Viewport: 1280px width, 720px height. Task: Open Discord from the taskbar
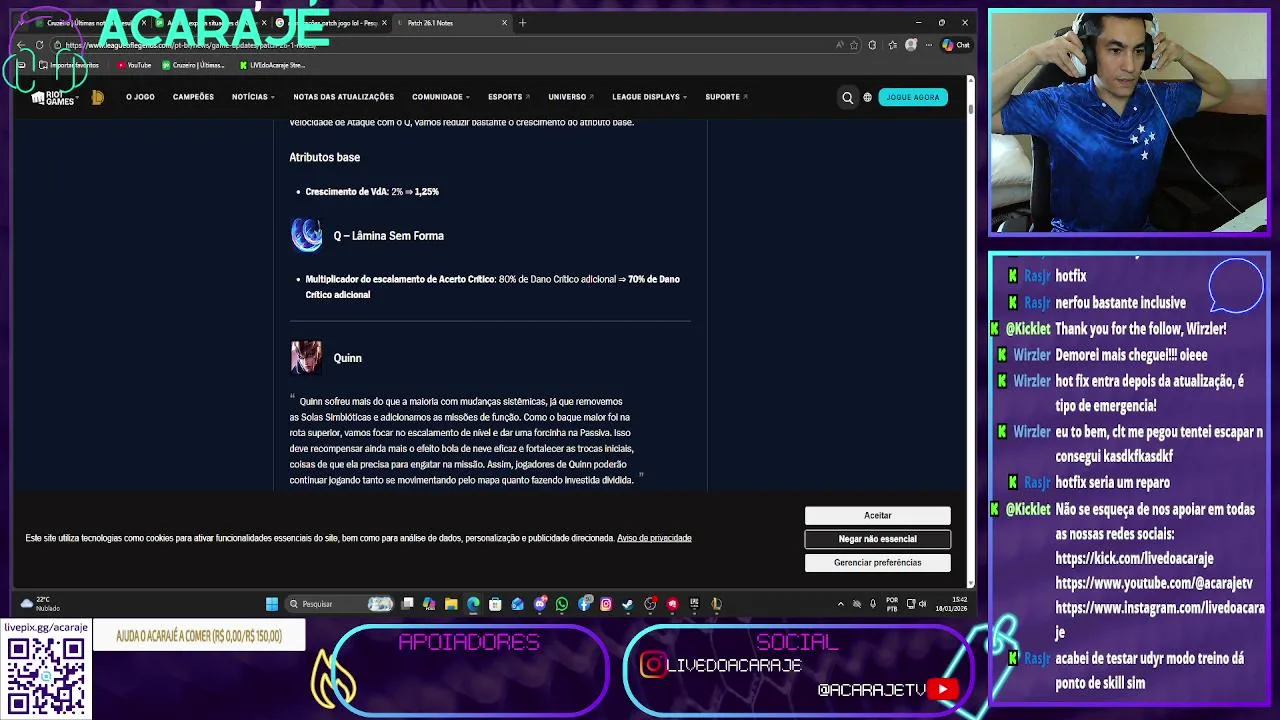pyautogui.click(x=540, y=603)
